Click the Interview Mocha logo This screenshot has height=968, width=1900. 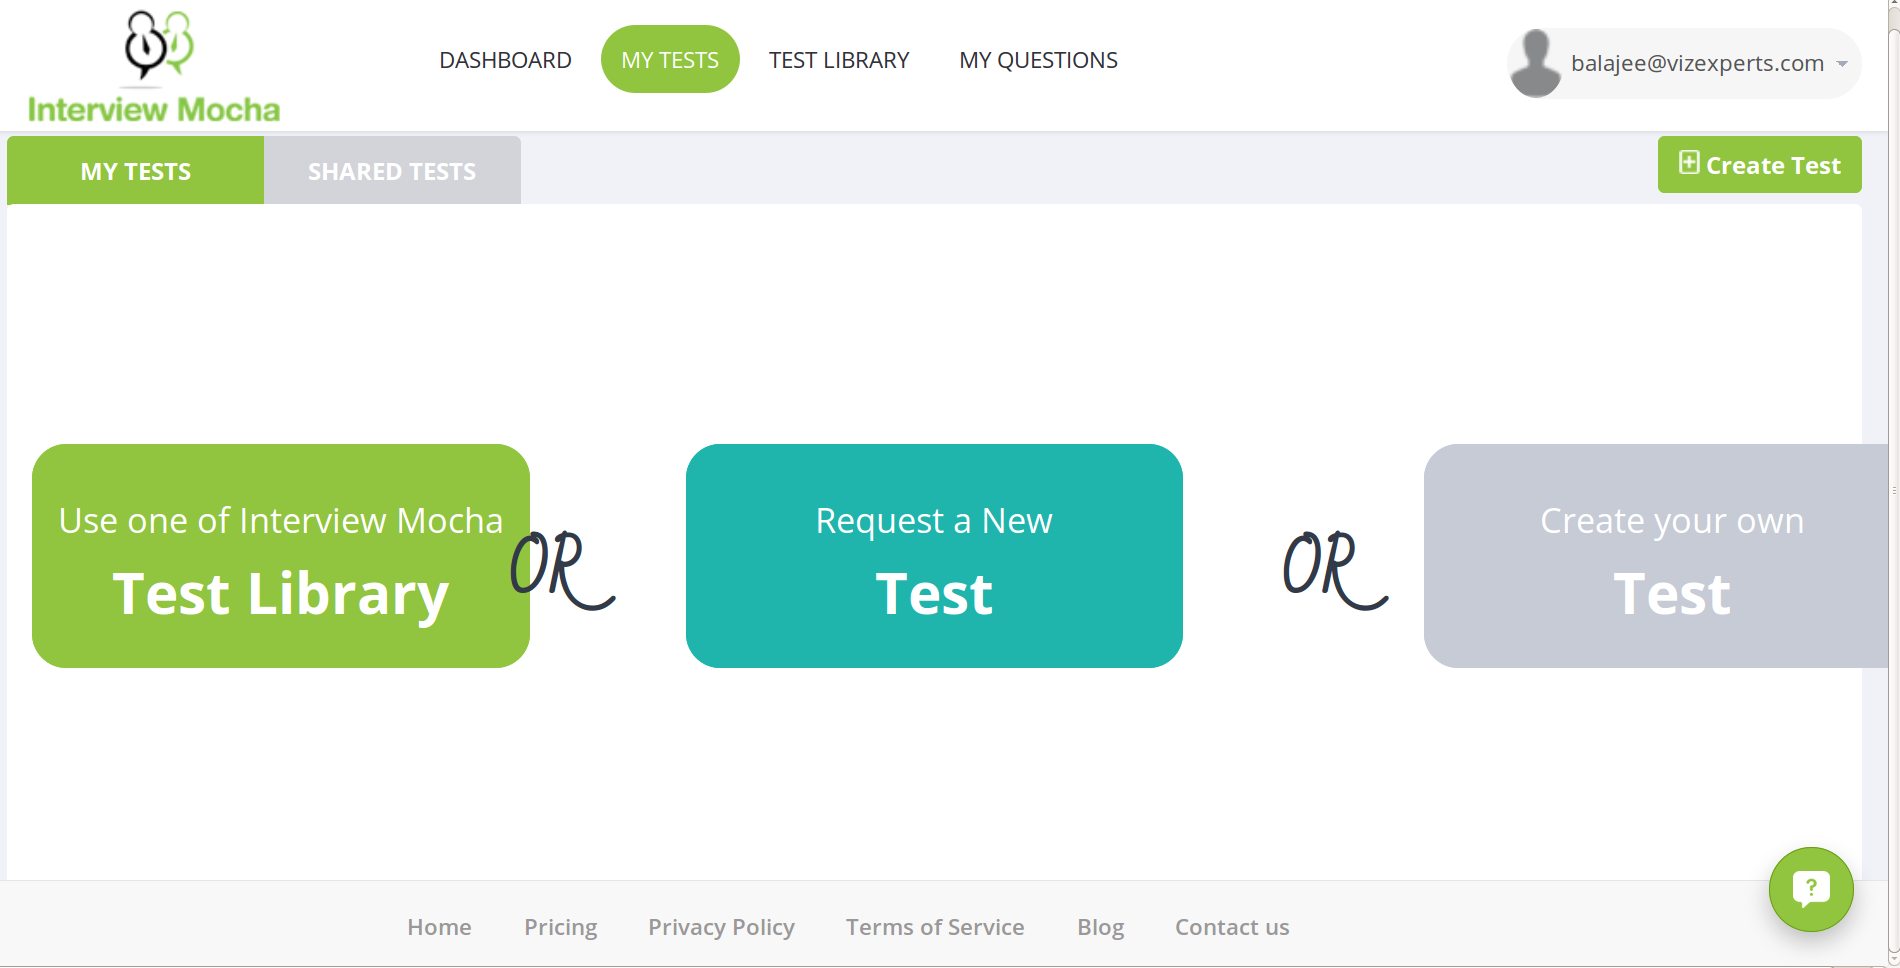pyautogui.click(x=154, y=67)
